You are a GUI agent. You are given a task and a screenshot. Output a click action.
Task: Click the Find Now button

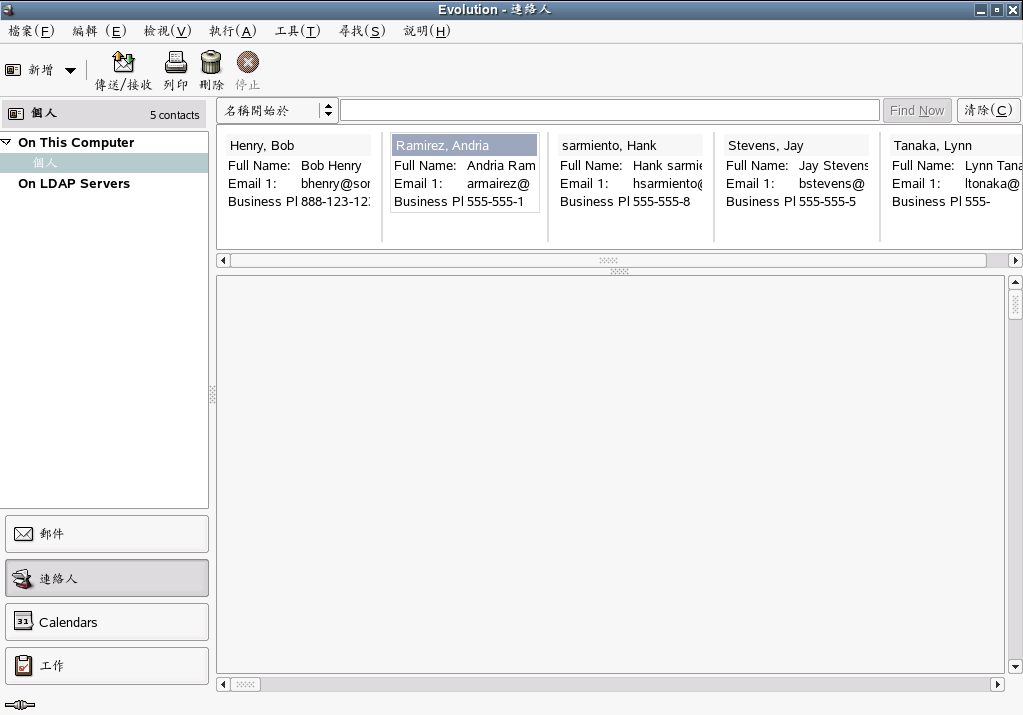(917, 111)
